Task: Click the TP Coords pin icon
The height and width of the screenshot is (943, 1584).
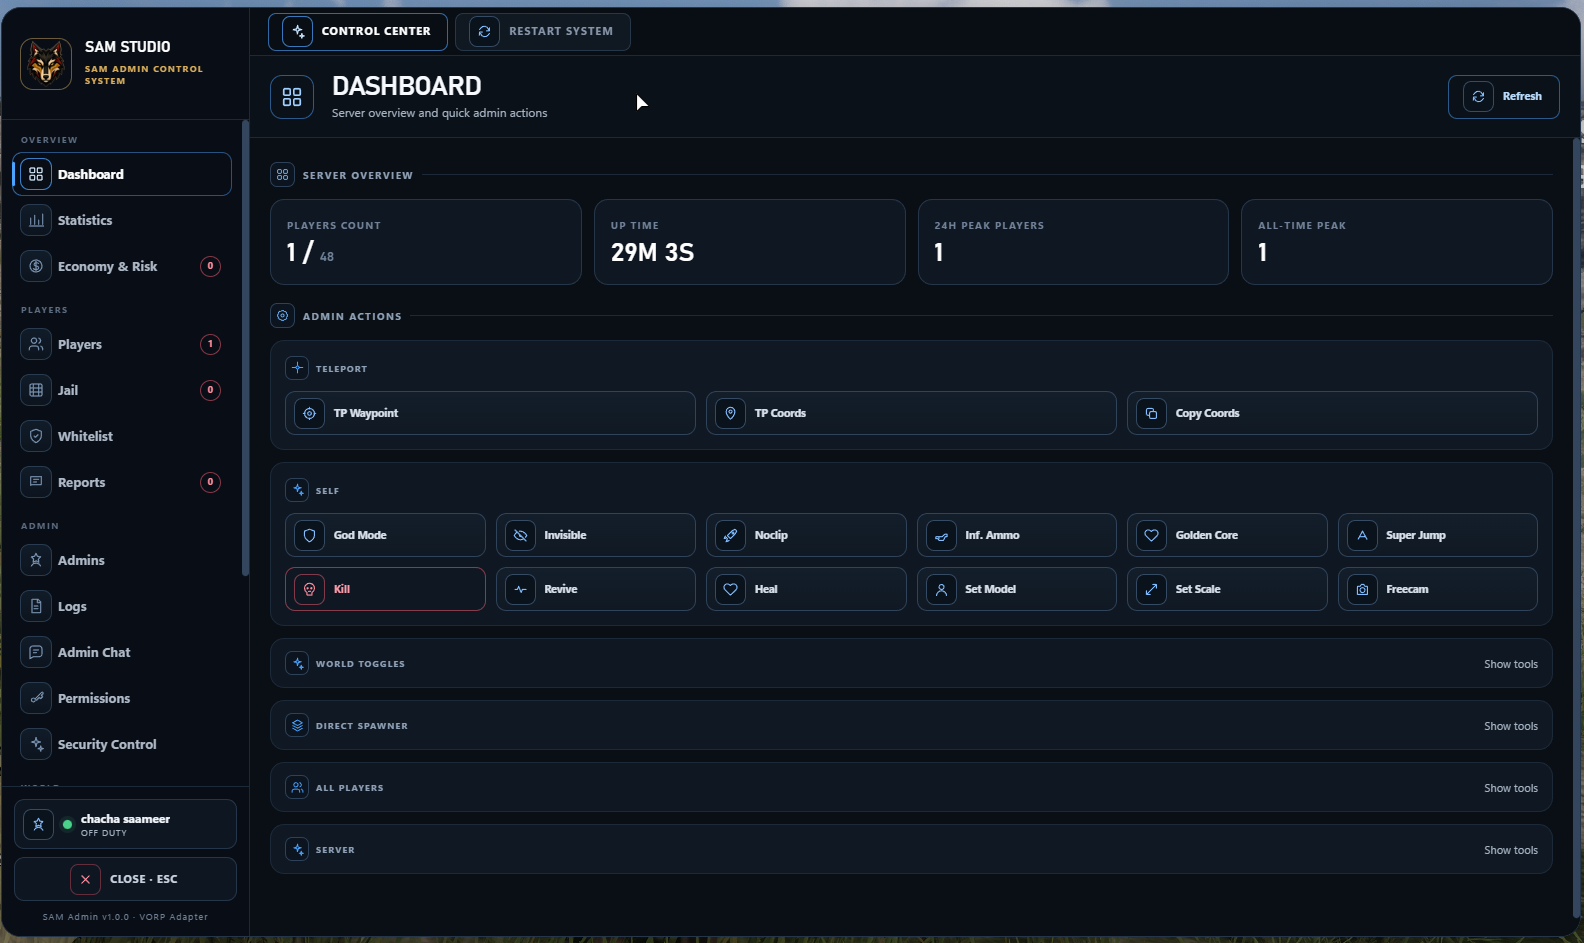Action: [731, 413]
